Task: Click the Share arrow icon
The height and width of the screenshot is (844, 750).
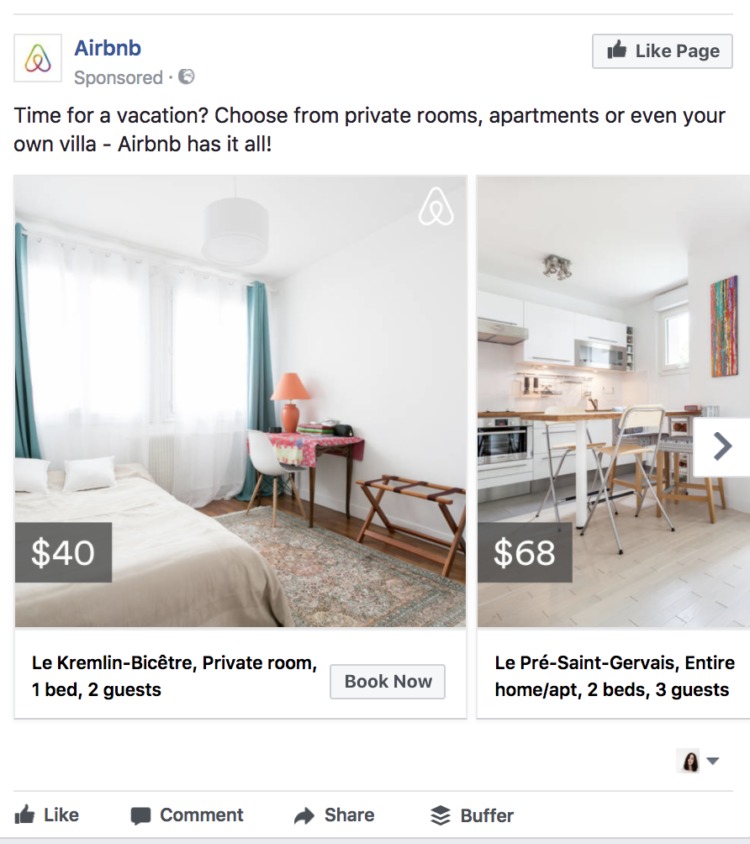Action: pyautogui.click(x=304, y=815)
